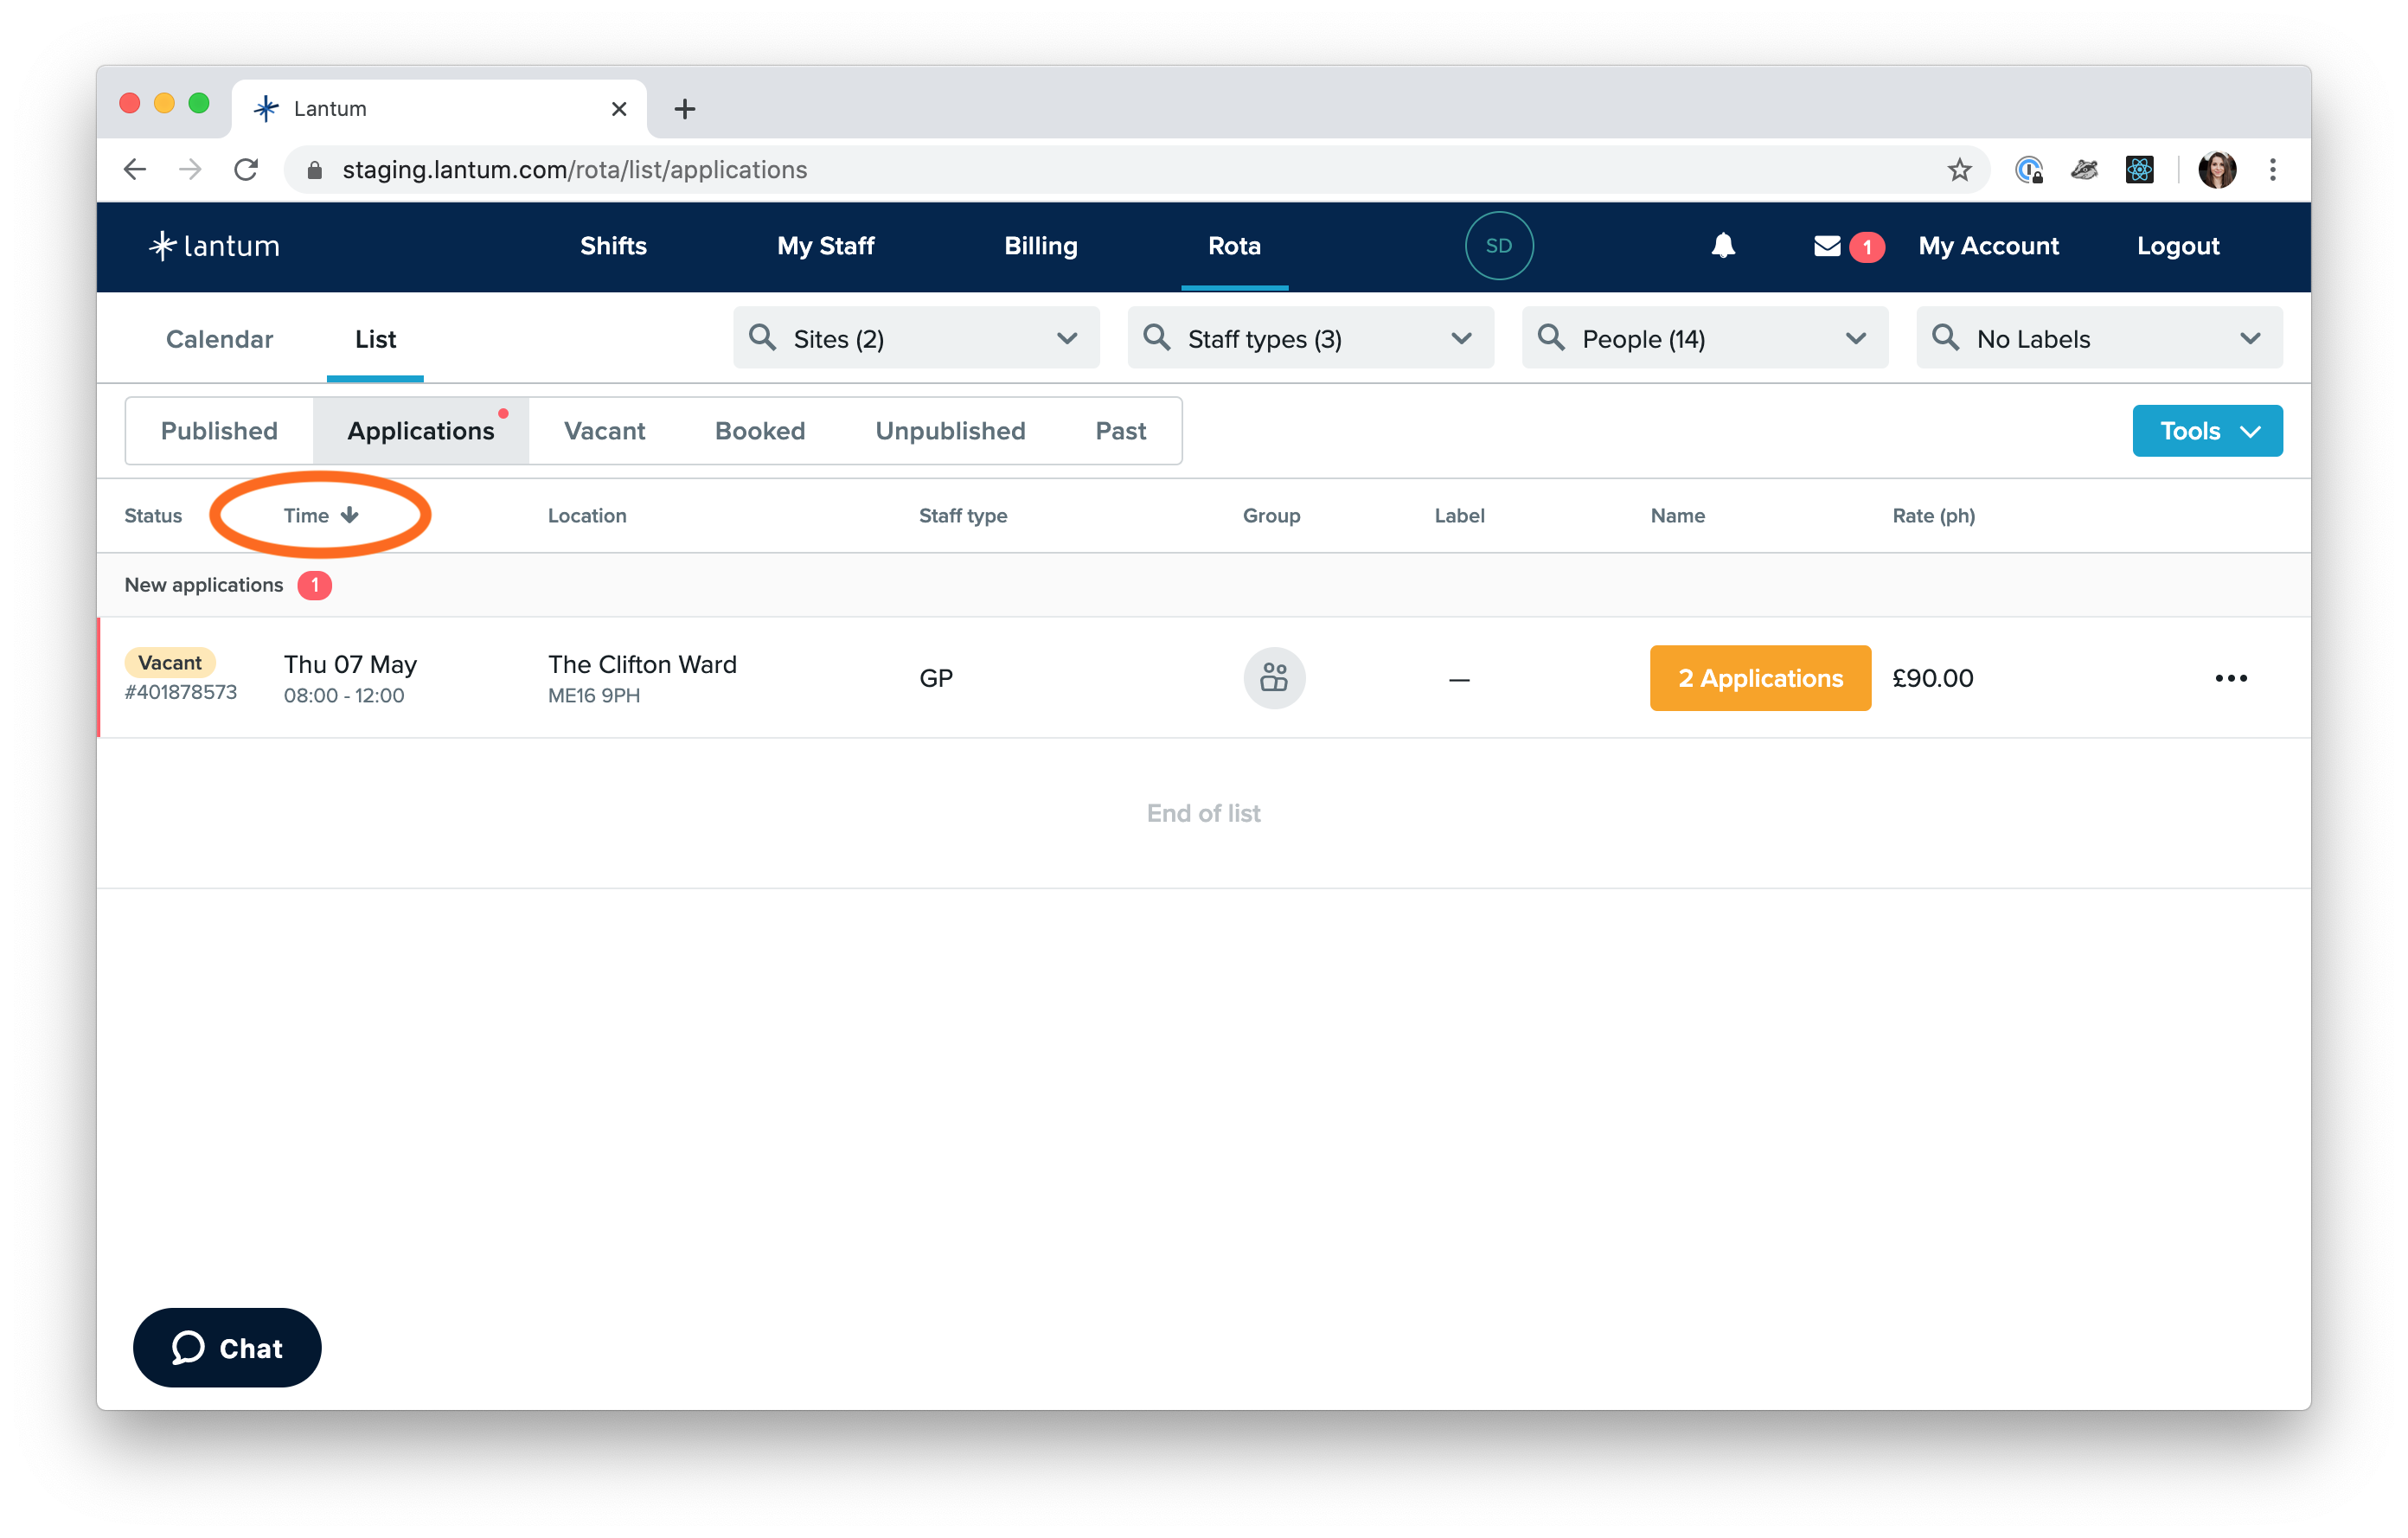Expand the People (14) dropdown
This screenshot has height=1538, width=2408.
[x=1705, y=338]
